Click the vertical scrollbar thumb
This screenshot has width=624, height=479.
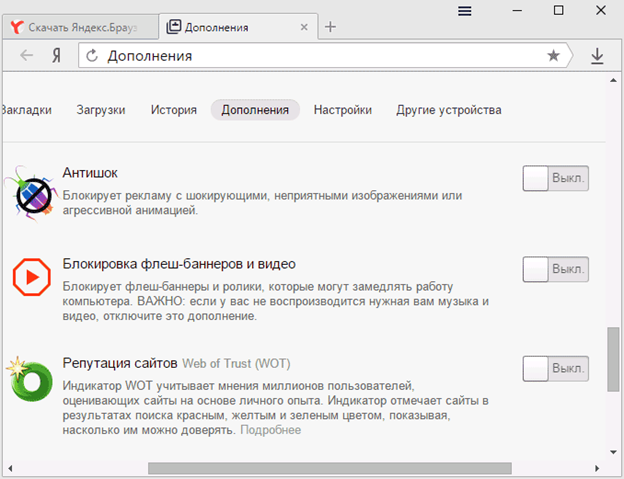coord(613,360)
